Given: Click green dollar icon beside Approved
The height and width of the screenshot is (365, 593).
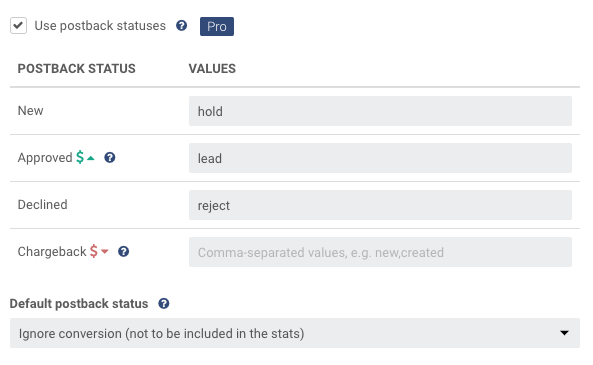Looking at the screenshot, I should [x=80, y=157].
